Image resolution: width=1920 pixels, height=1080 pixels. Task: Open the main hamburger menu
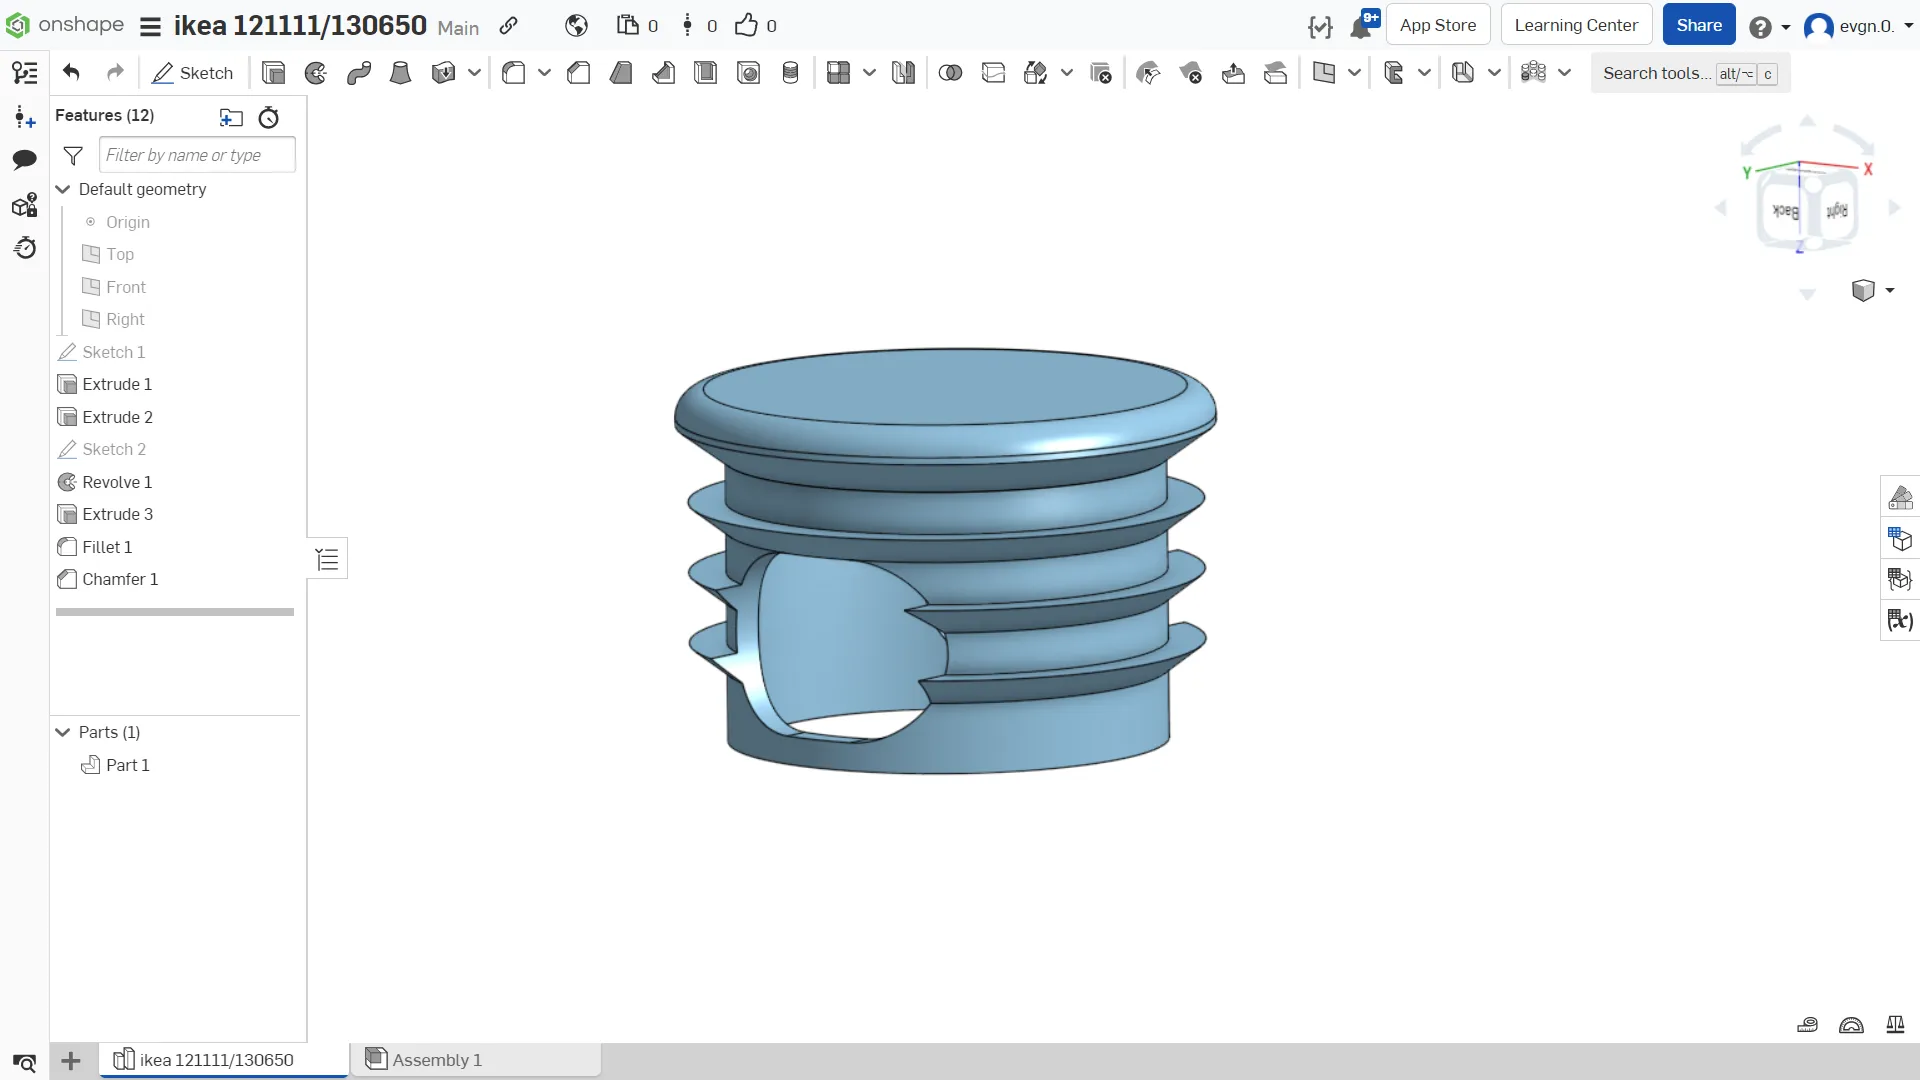(x=150, y=26)
